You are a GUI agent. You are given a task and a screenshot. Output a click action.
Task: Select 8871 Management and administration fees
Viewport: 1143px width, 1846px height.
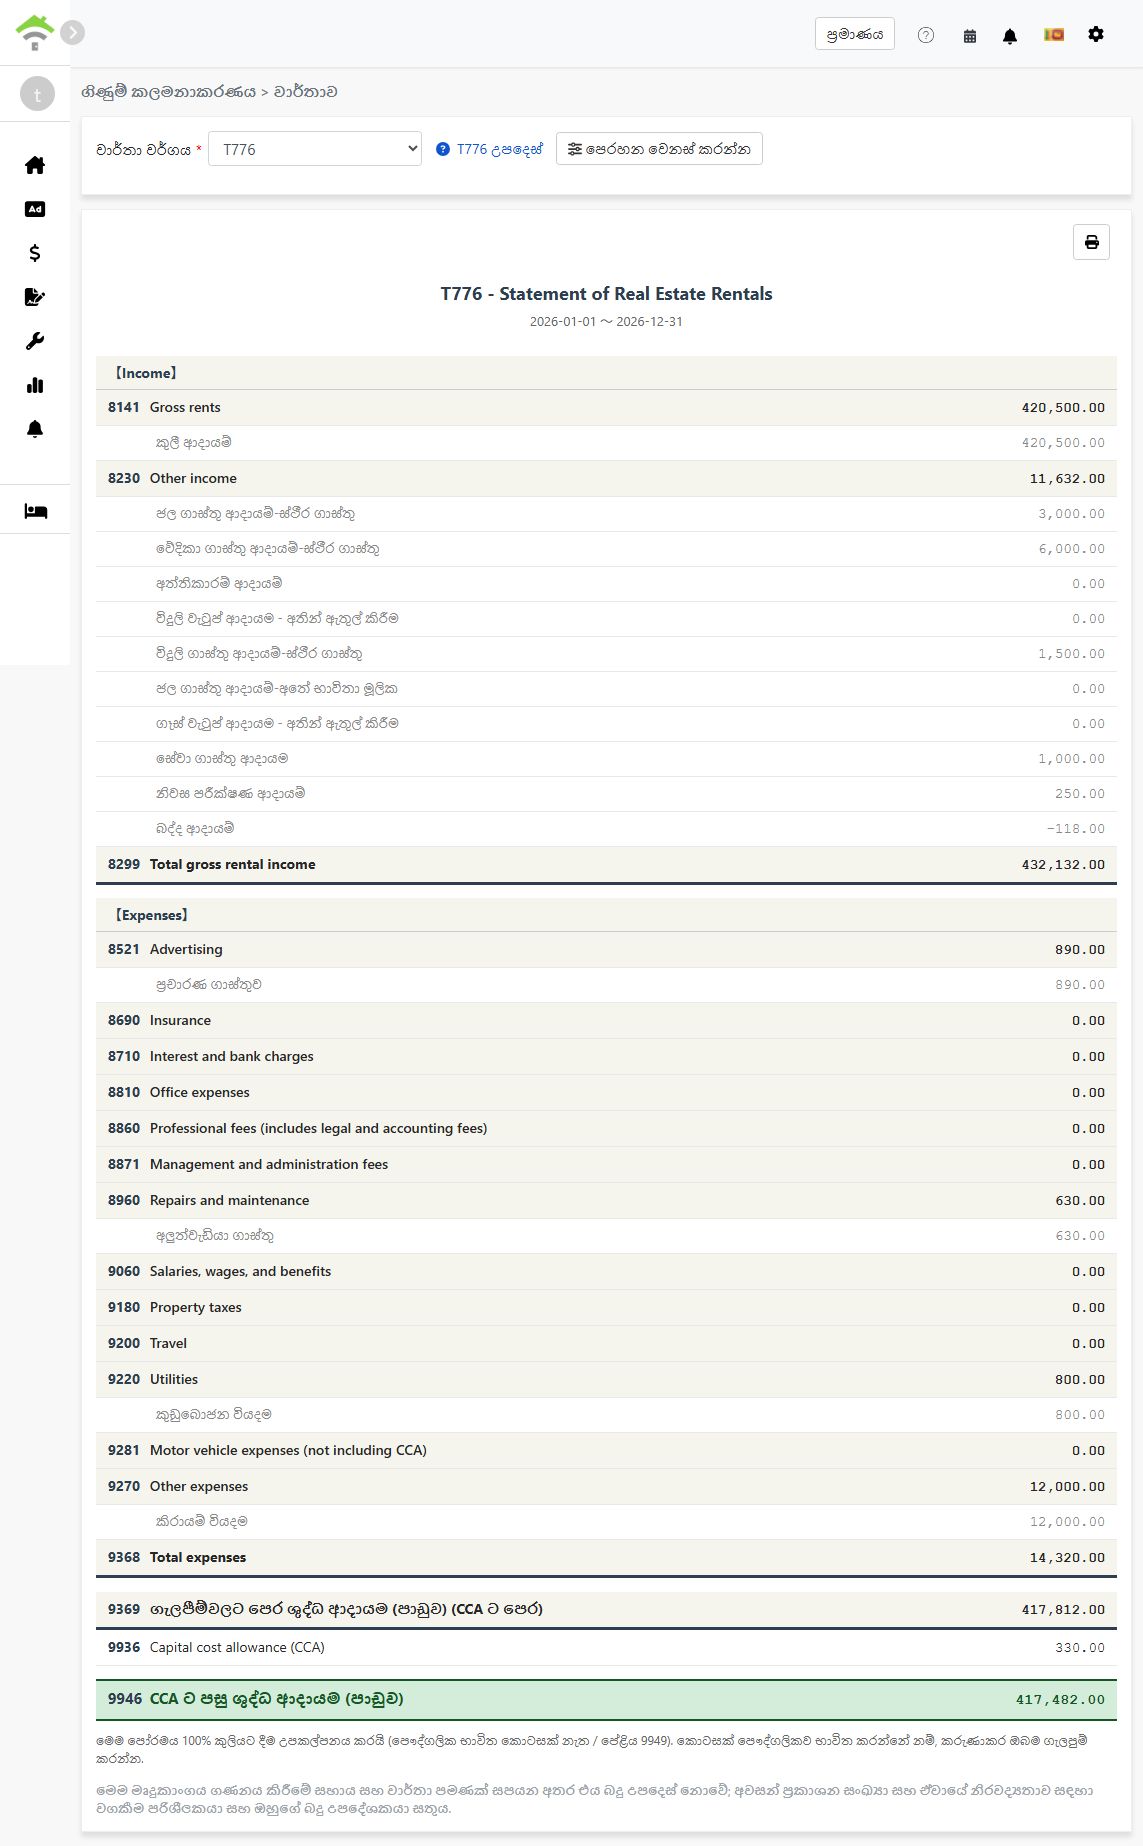click(606, 1164)
